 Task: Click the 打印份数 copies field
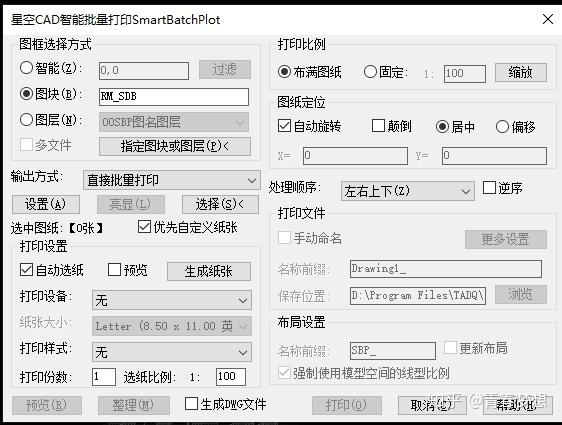(x=104, y=377)
